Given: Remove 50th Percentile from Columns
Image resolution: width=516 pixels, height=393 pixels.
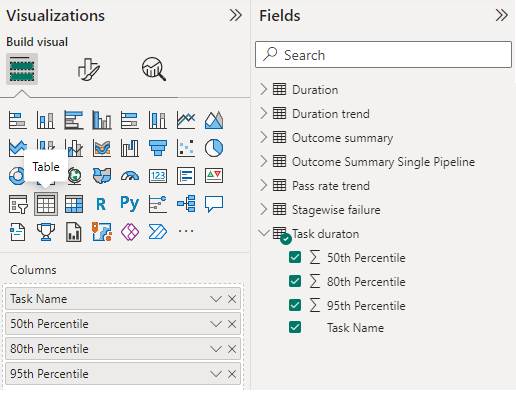Looking at the screenshot, I should [232, 324].
